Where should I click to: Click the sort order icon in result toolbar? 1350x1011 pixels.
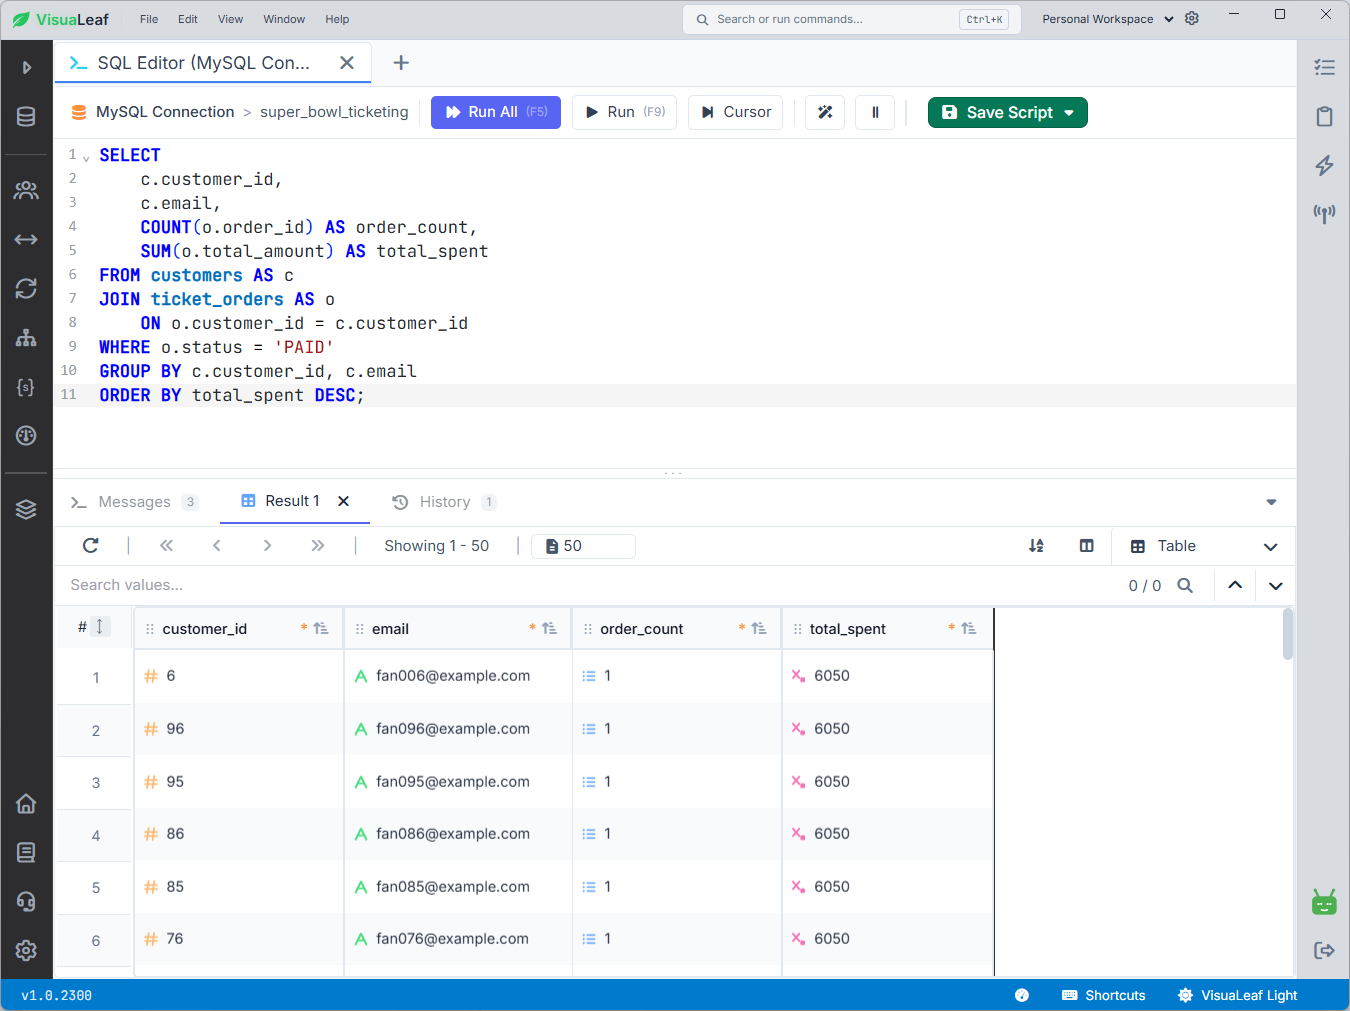tap(1036, 546)
